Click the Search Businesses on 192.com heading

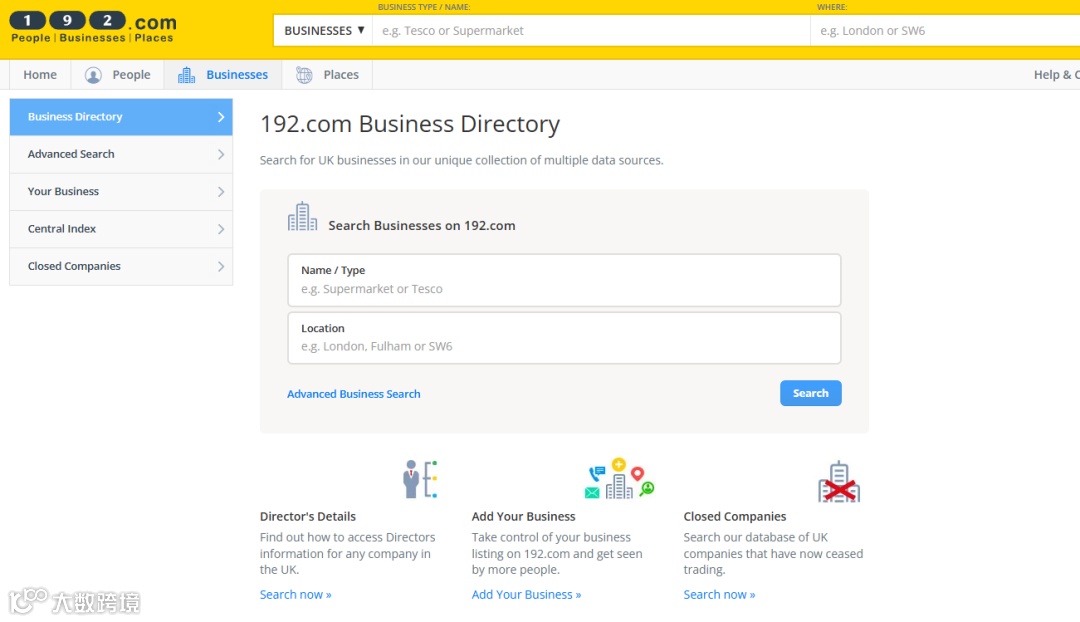click(422, 226)
